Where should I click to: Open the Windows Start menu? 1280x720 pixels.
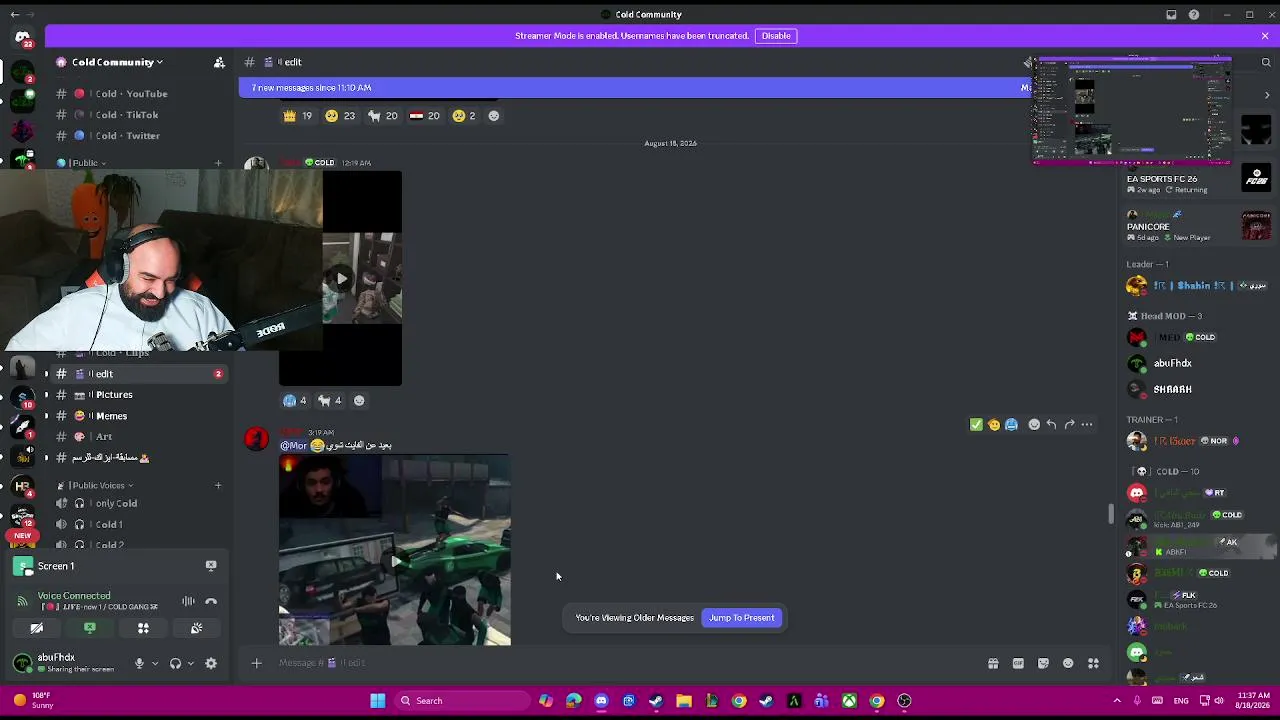(378, 701)
